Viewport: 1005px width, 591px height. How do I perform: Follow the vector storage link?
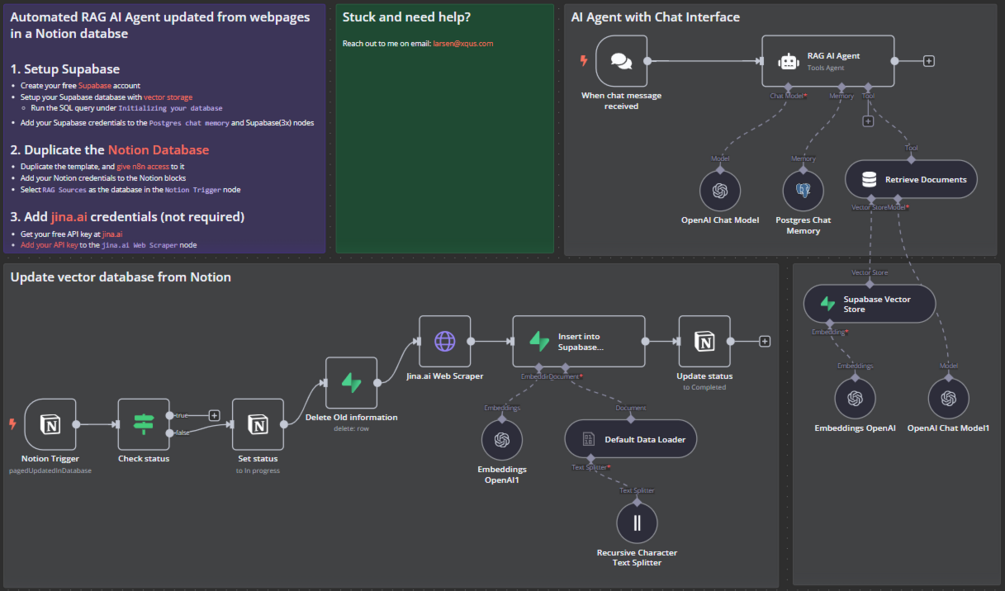[168, 97]
